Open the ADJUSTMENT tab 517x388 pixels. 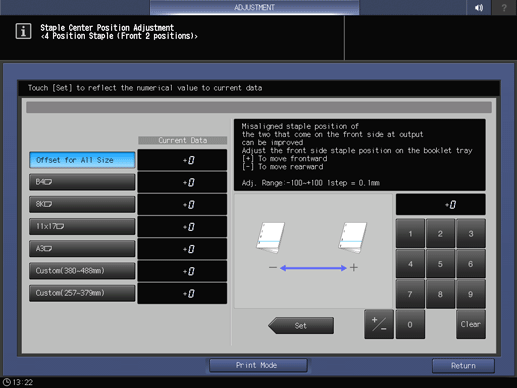tap(254, 7)
